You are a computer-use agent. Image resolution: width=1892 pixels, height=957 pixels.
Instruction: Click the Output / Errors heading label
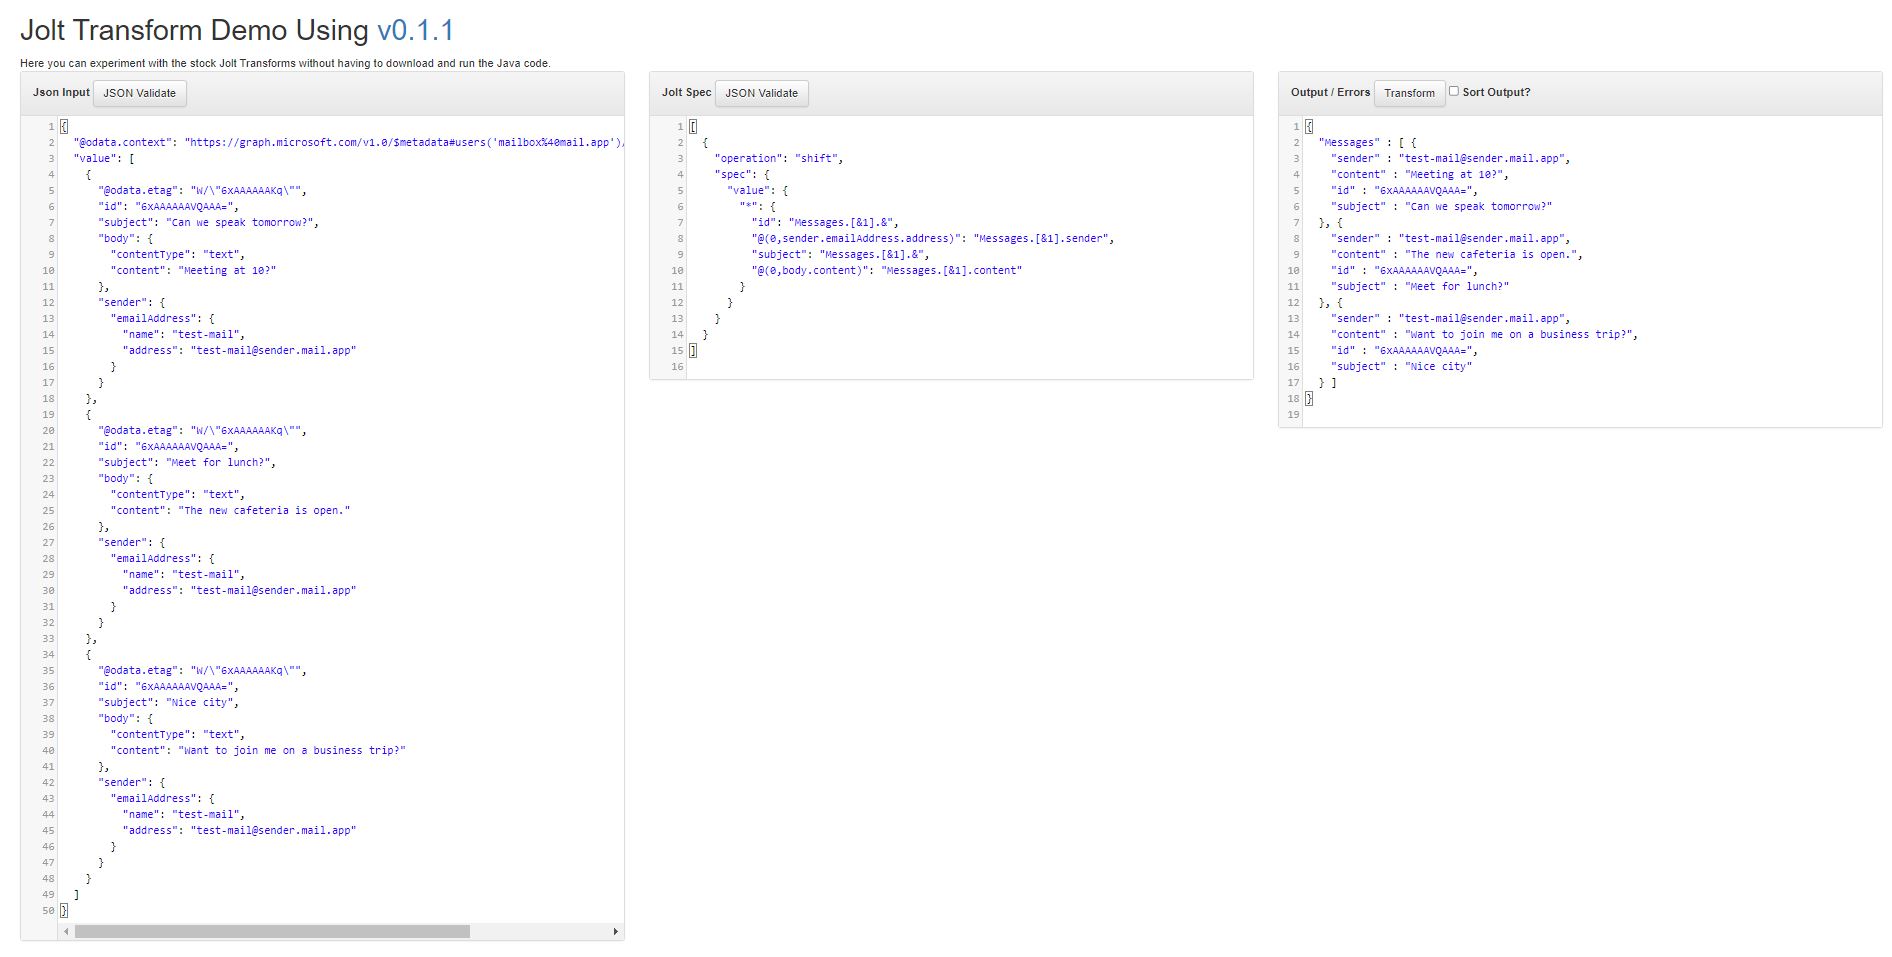[x=1330, y=92]
